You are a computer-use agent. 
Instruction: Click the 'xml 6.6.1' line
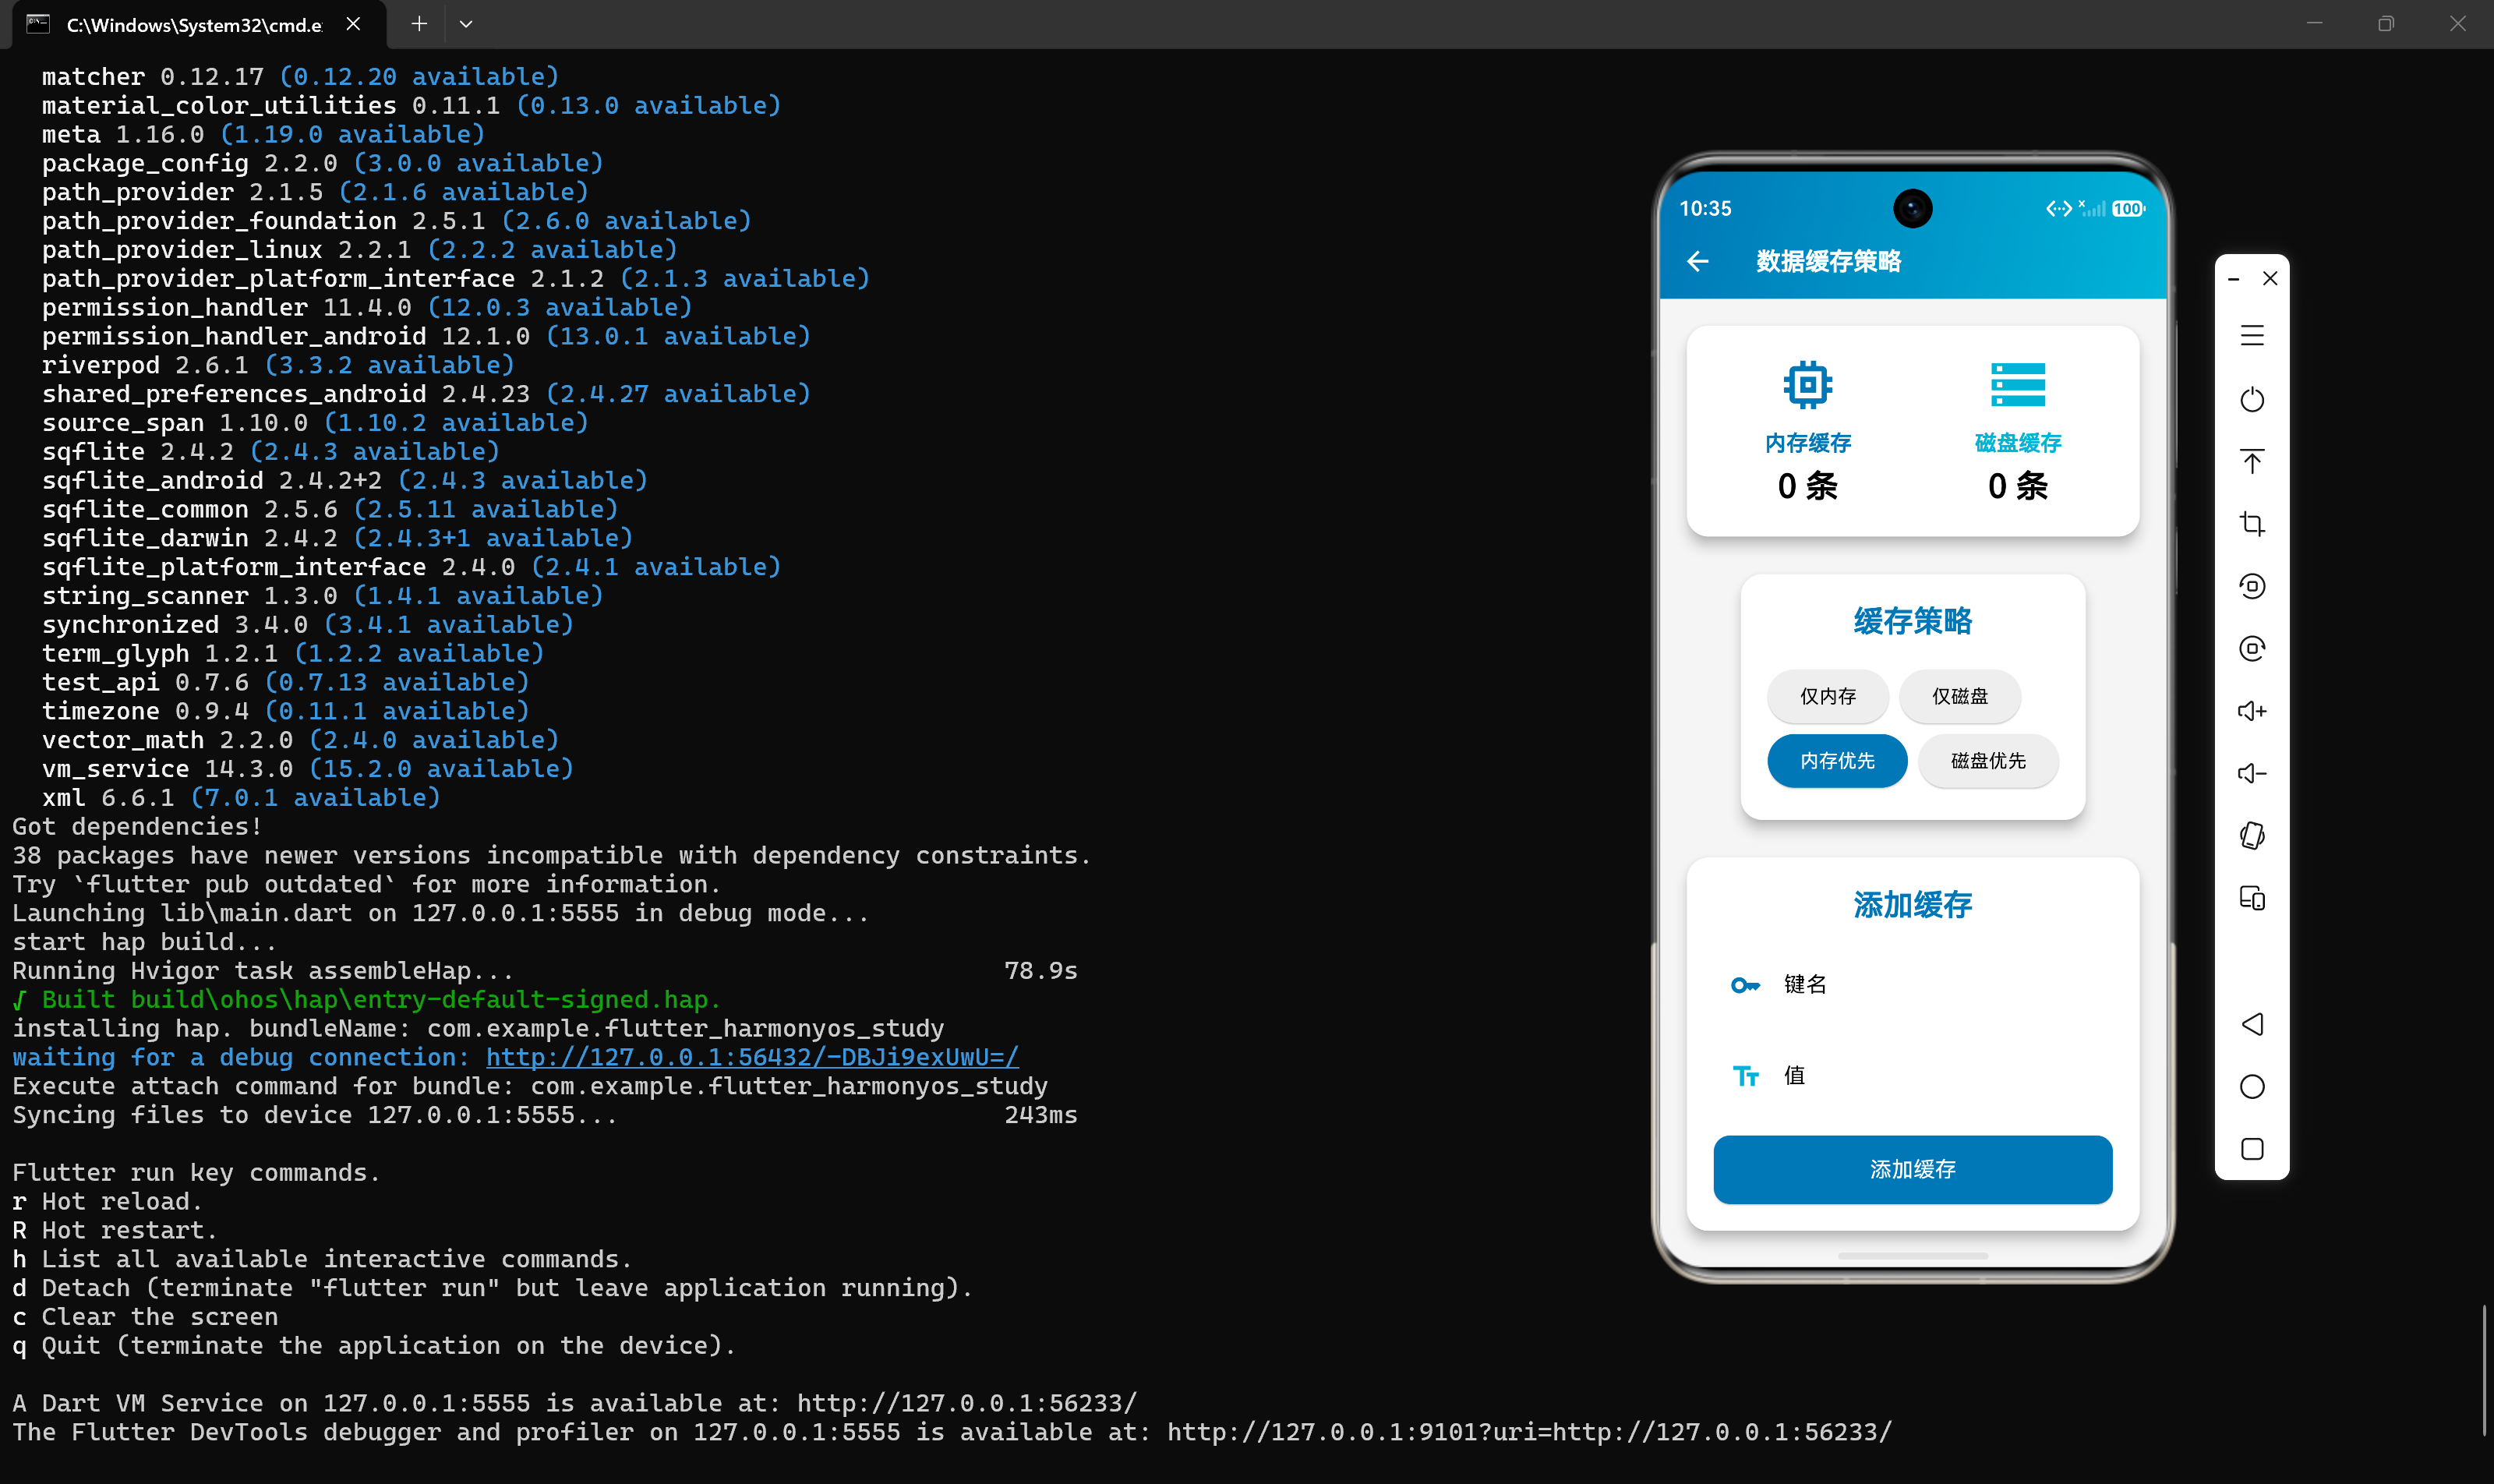(241, 798)
